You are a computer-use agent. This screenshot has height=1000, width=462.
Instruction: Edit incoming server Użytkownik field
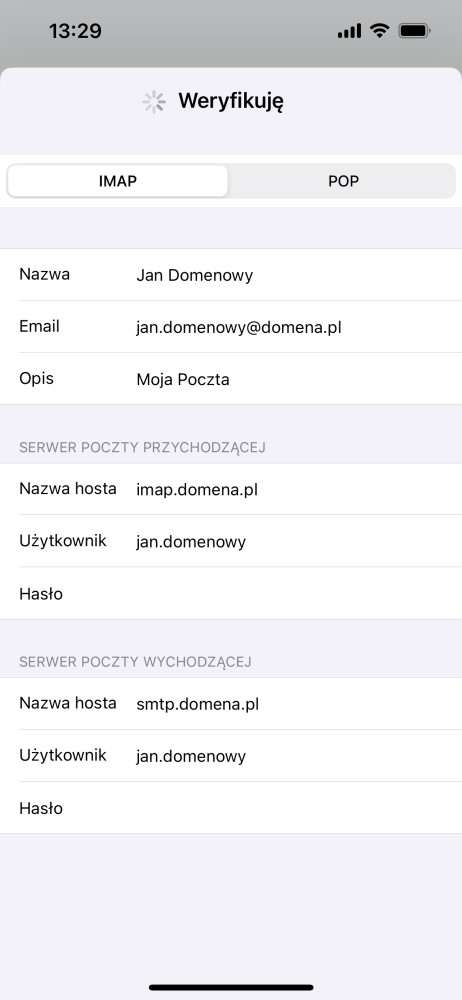(x=231, y=541)
